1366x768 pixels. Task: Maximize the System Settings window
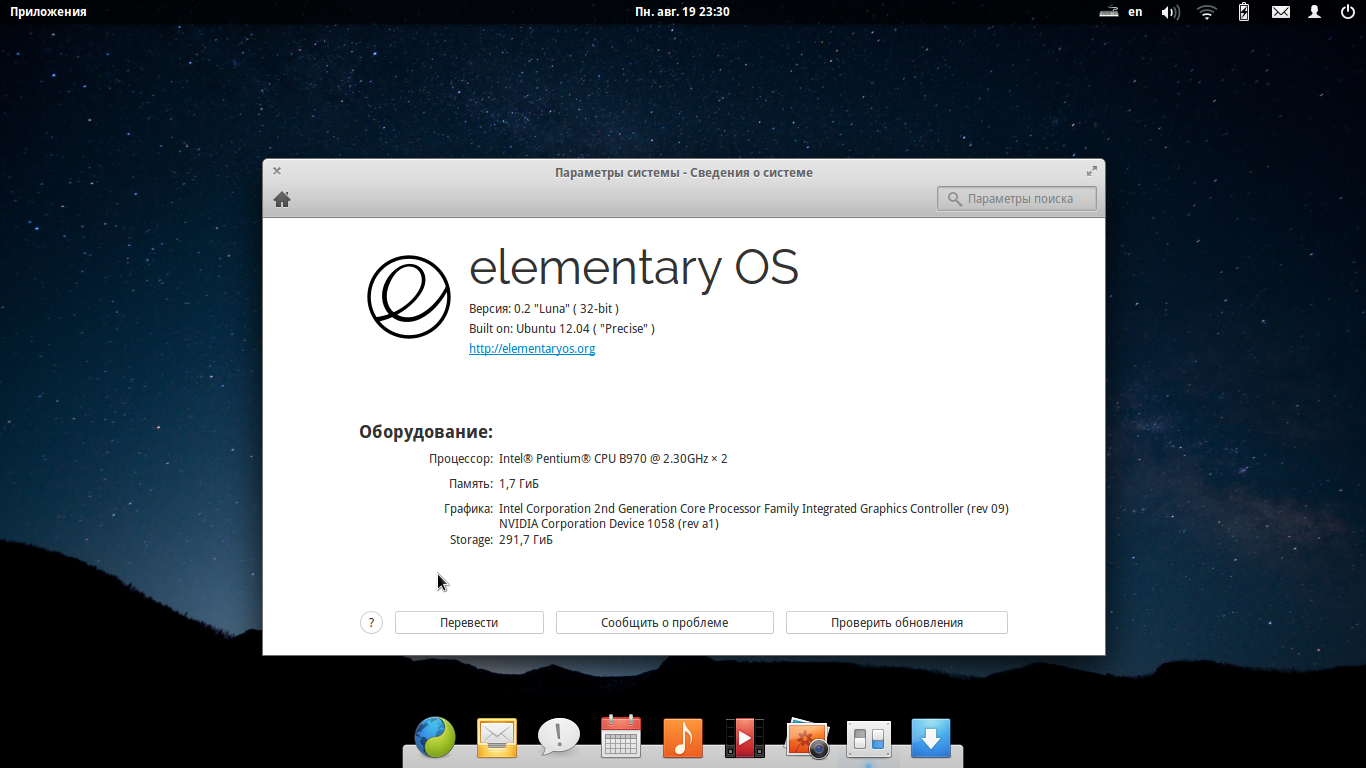tap(1091, 171)
